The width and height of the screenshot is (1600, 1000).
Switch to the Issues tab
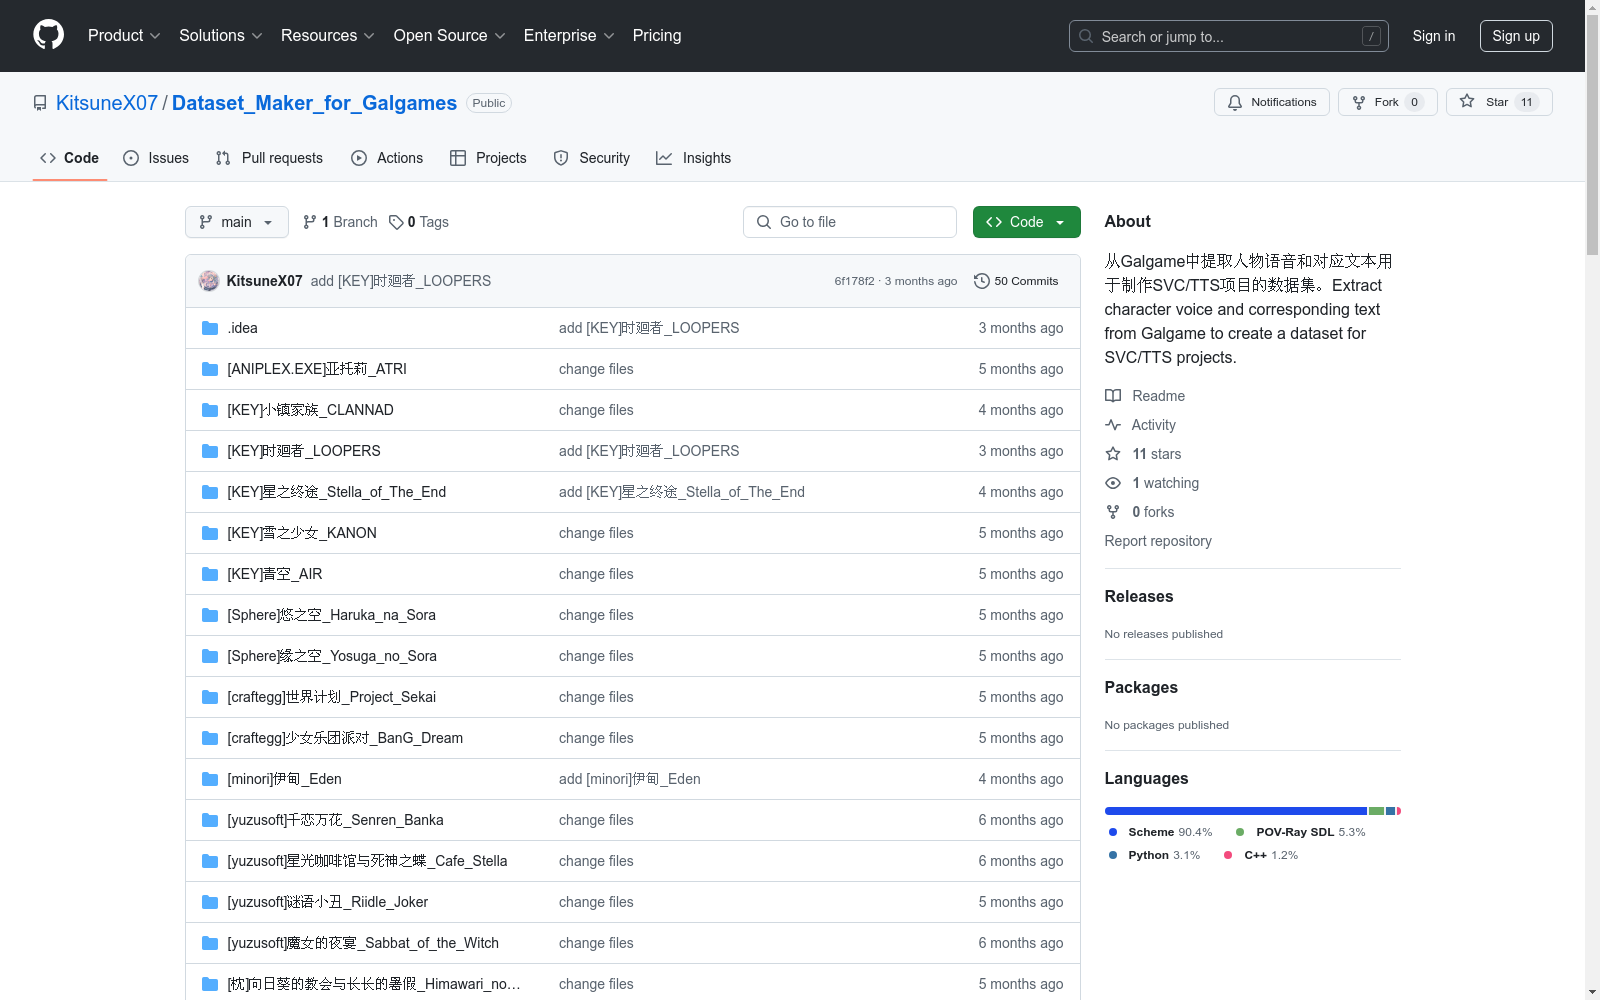[156, 158]
